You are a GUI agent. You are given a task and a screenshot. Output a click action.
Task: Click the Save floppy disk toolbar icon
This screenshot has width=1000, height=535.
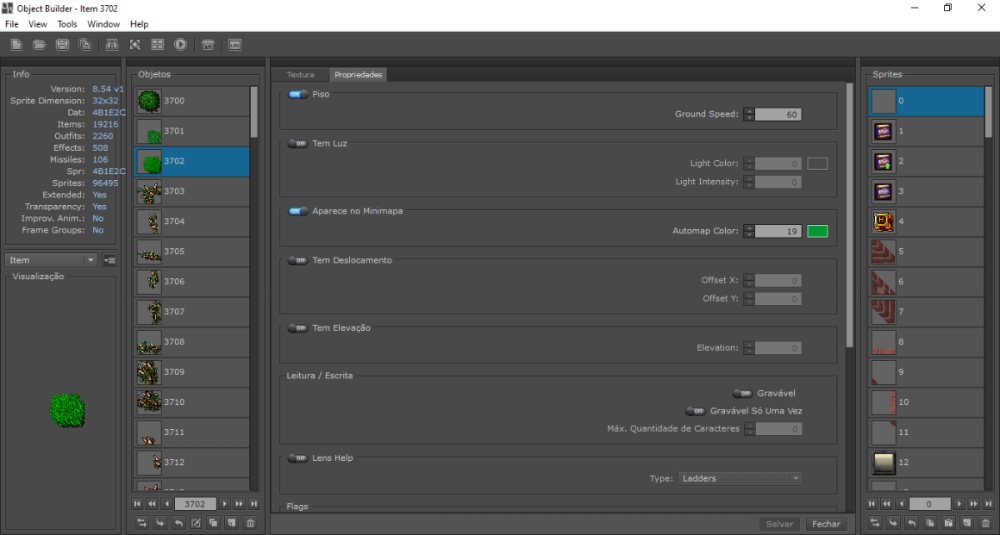pyautogui.click(x=62, y=45)
